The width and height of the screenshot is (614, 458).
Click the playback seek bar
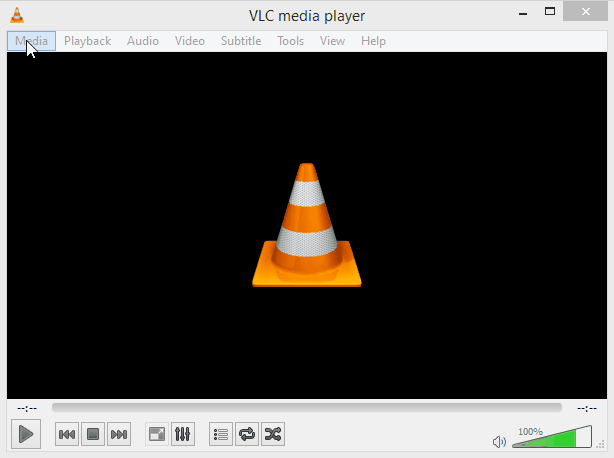tap(307, 408)
